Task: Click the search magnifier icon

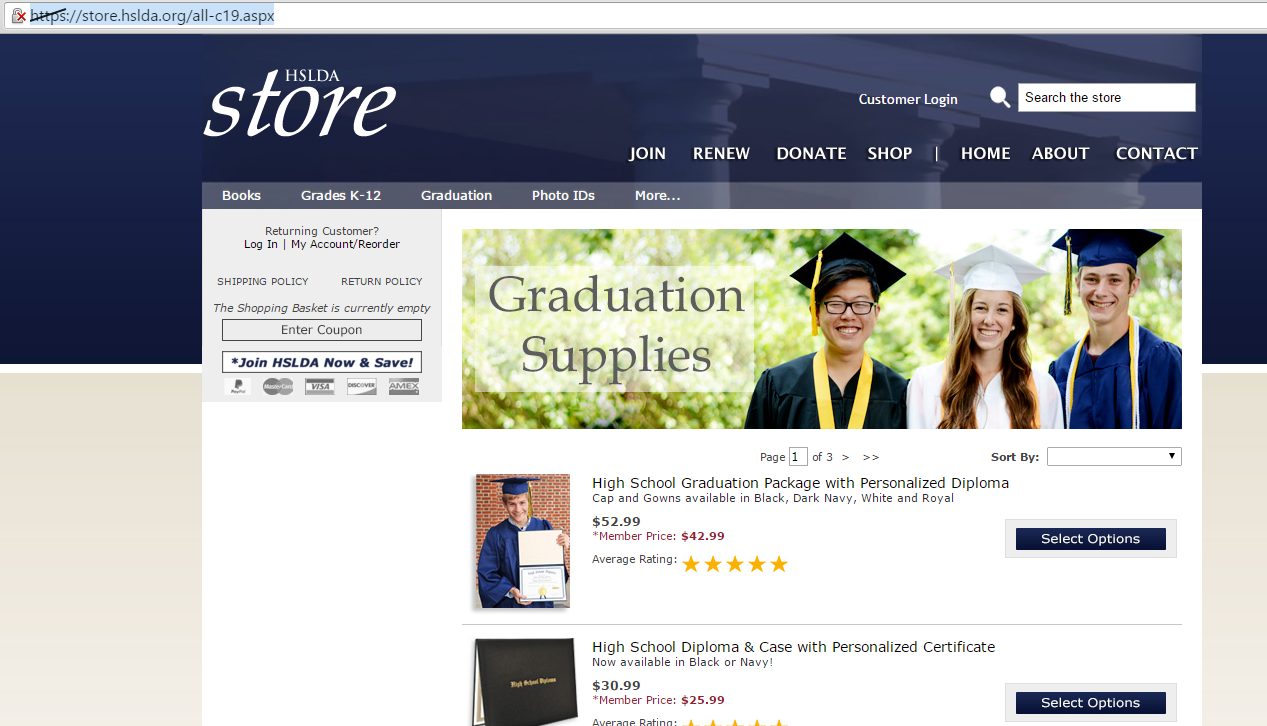Action: [x=1000, y=97]
